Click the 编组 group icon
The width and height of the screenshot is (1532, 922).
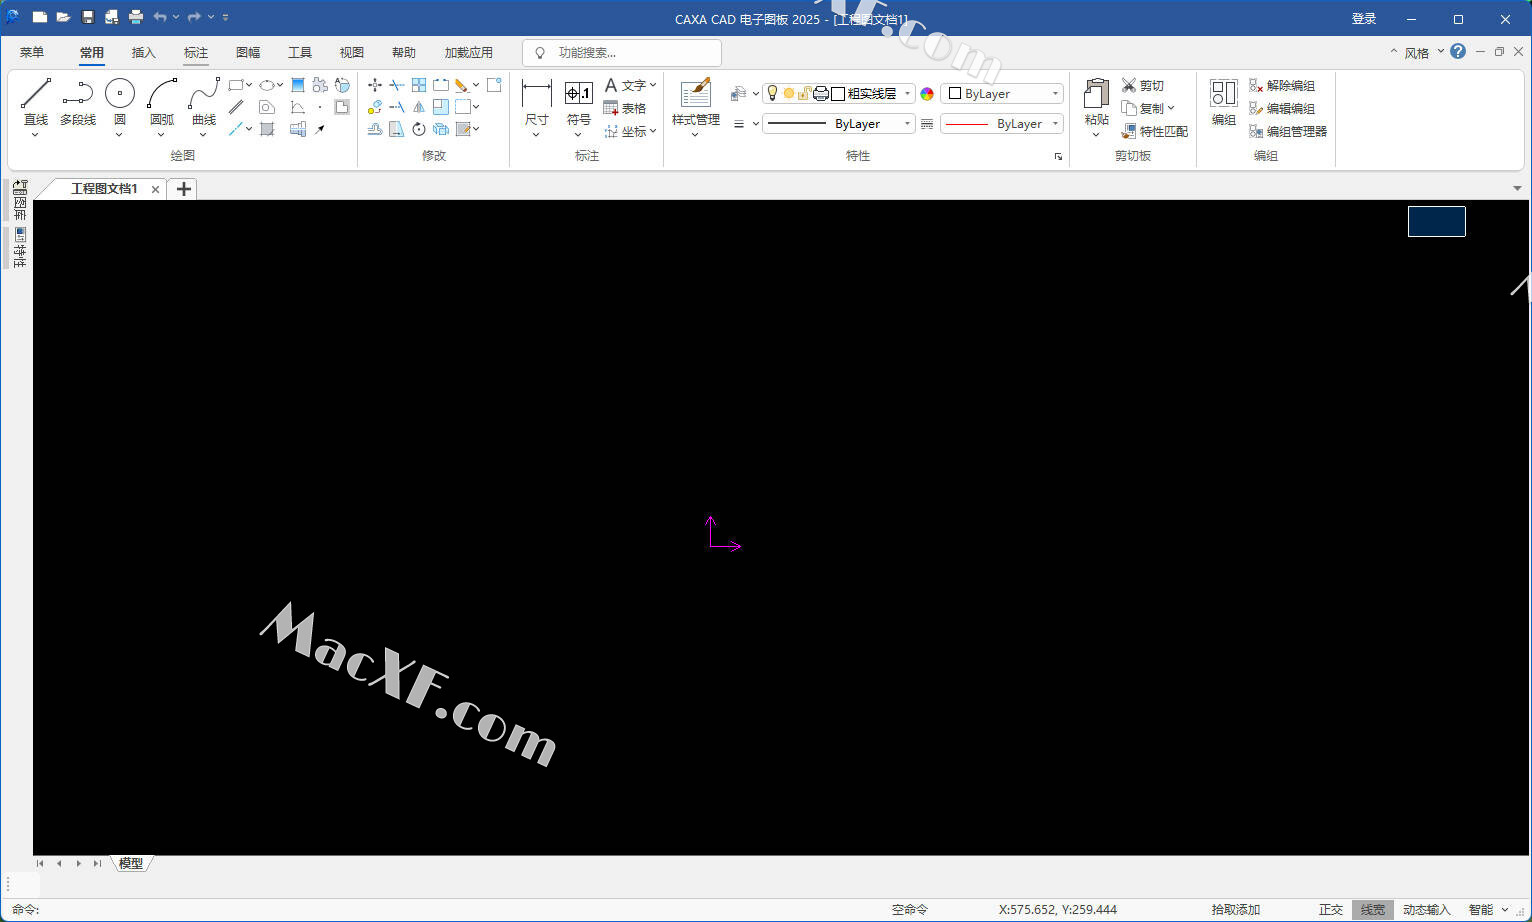tap(1224, 94)
